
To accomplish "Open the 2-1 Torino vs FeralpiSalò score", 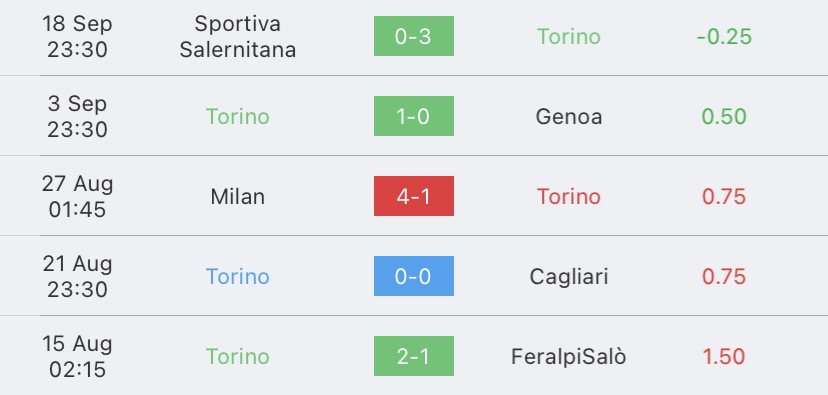I will (413, 356).
